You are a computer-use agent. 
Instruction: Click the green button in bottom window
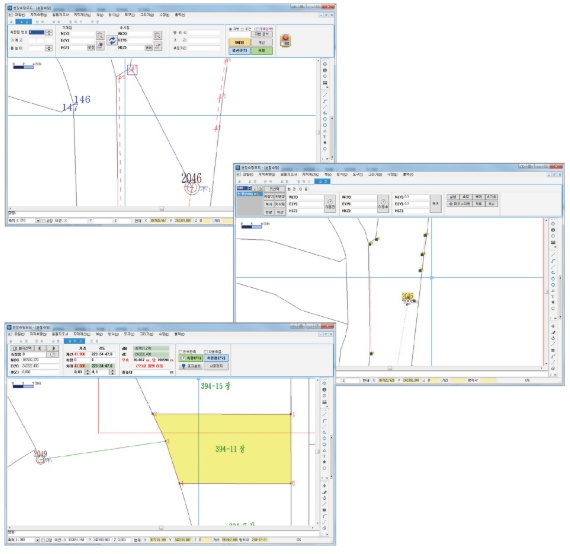point(190,358)
